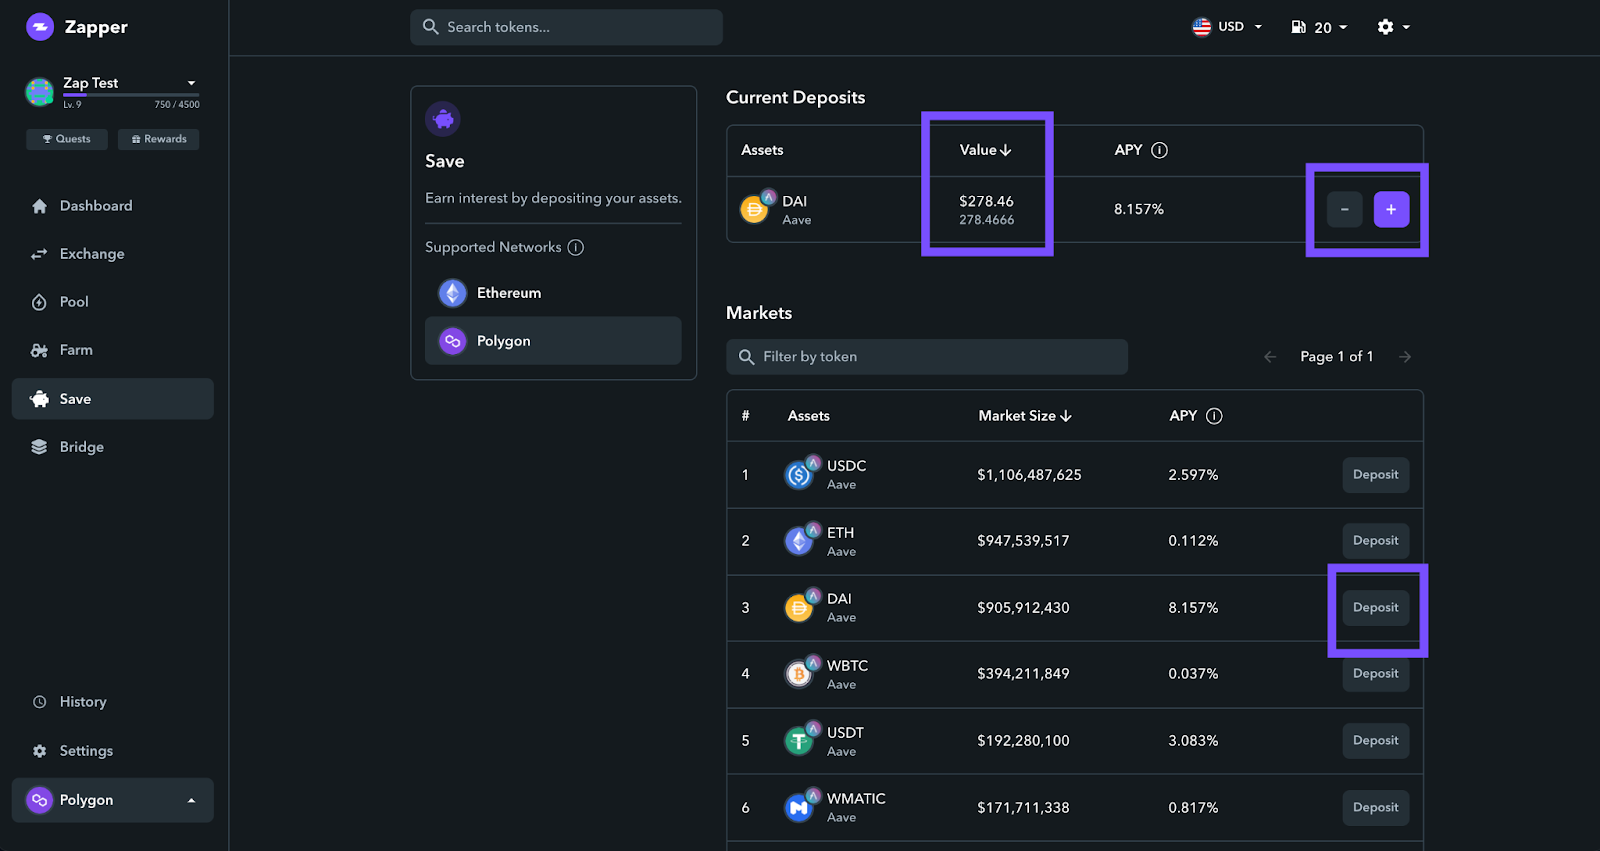
Task: Deposit into USDT market
Action: (x=1376, y=741)
